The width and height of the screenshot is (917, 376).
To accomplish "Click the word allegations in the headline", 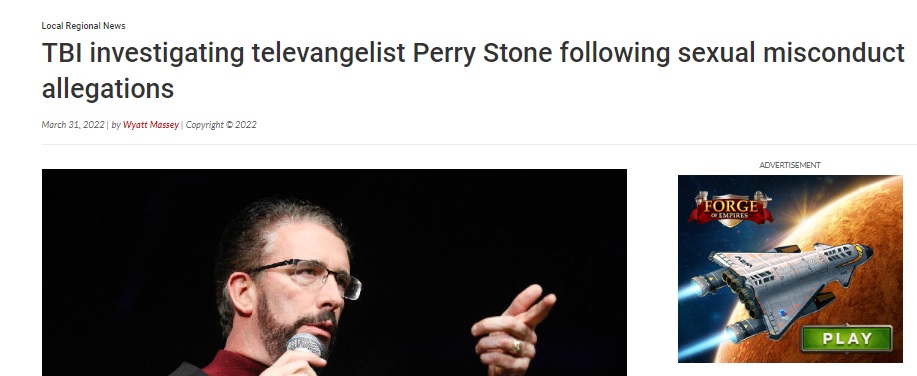I will [x=108, y=89].
